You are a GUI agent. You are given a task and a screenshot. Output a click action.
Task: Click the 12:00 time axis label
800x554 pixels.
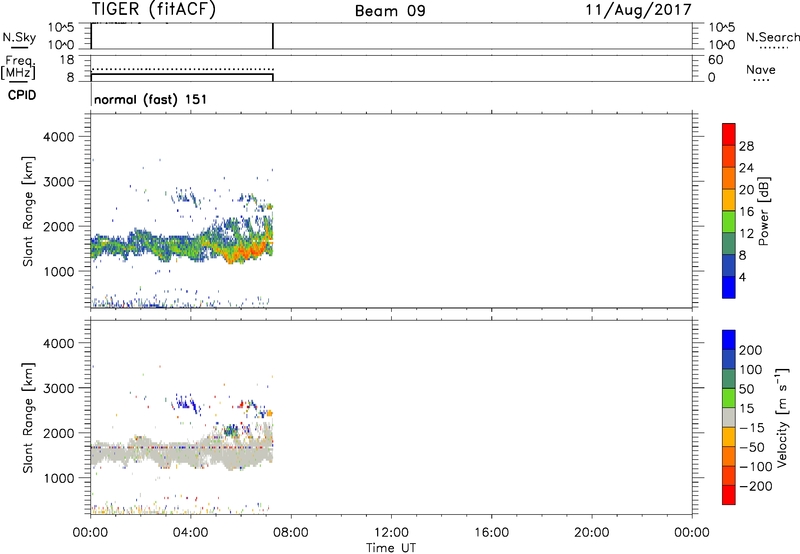tap(391, 533)
